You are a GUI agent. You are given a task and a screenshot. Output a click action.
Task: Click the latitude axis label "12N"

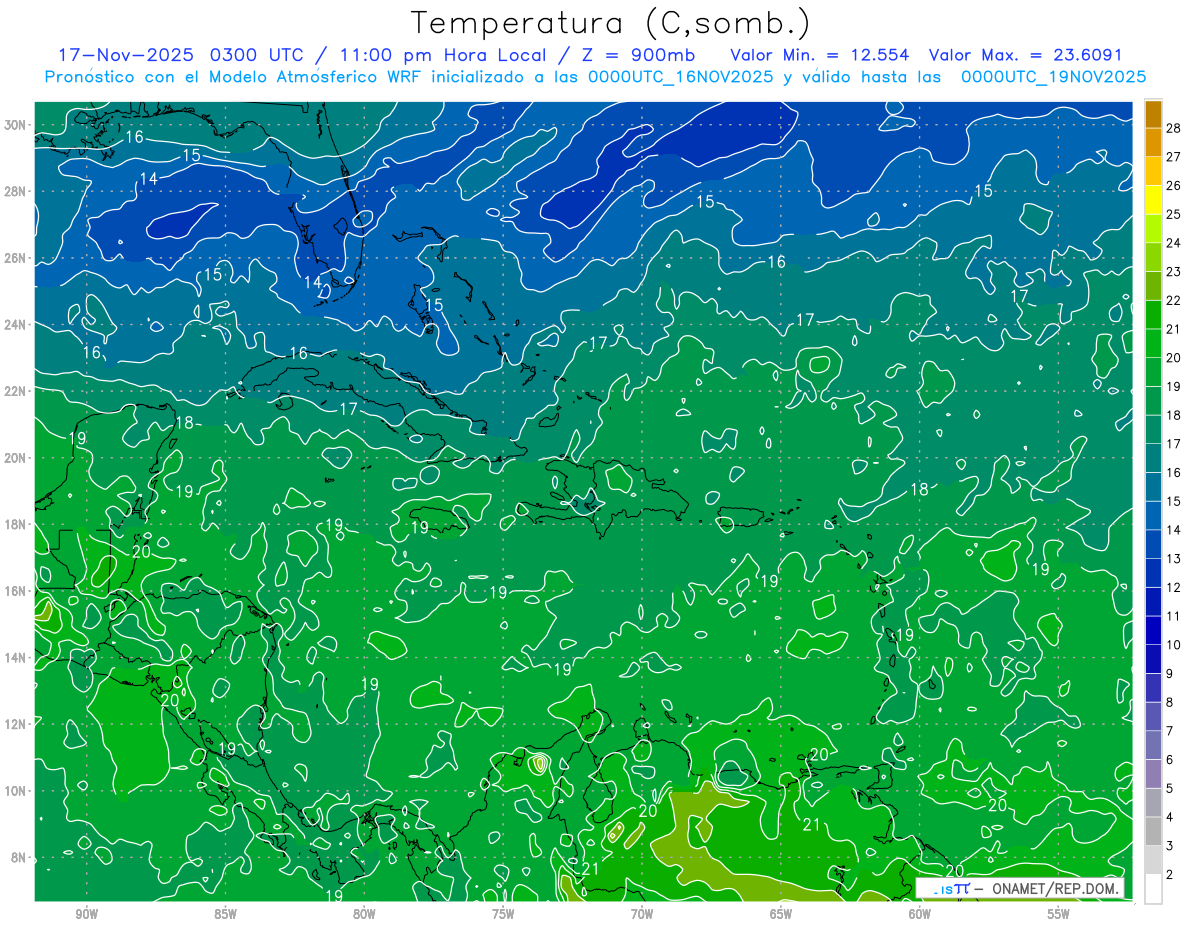coord(15,724)
